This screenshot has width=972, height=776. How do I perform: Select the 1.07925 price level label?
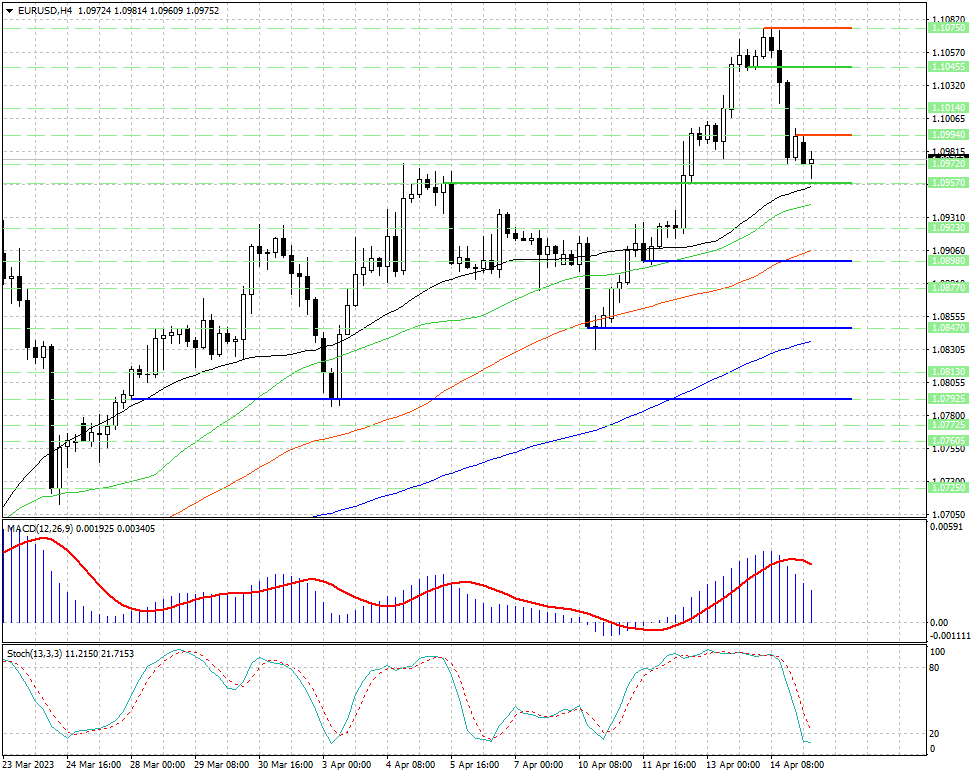click(948, 399)
